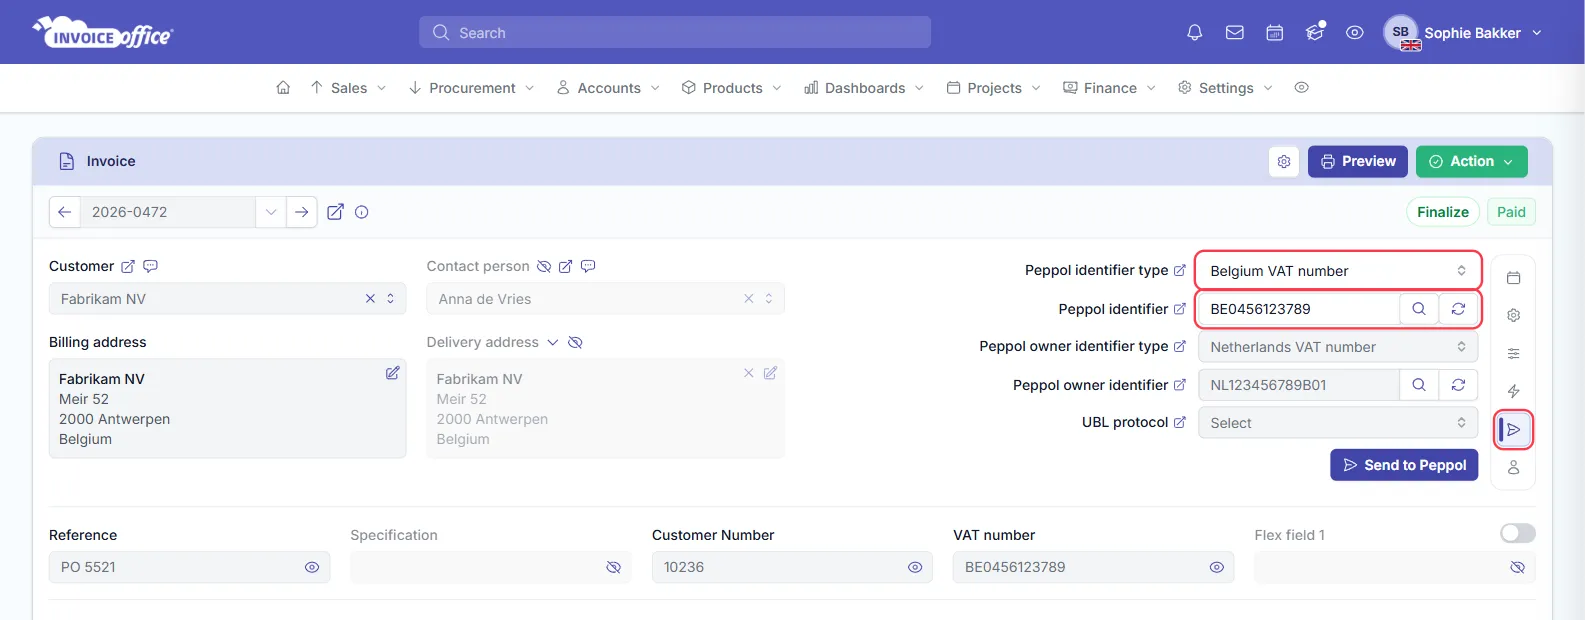1585x620 pixels.
Task: Finalize the invoice
Action: 1443,212
